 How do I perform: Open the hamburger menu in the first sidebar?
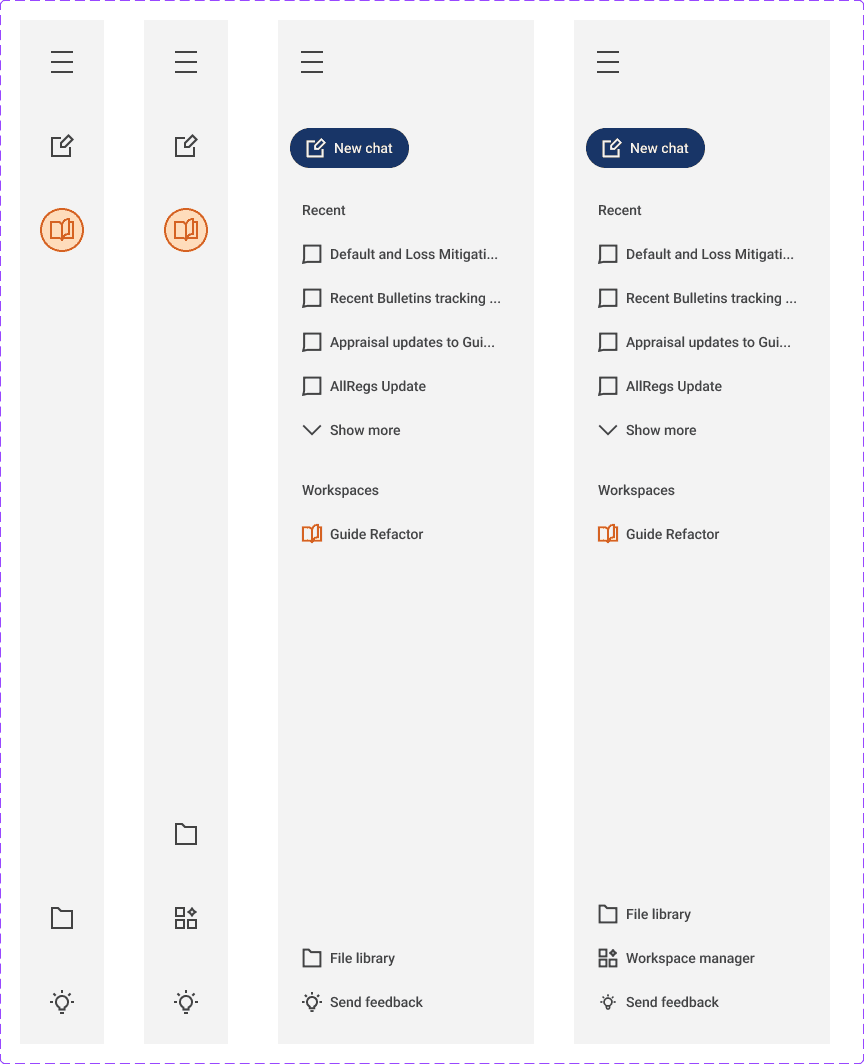click(x=62, y=62)
